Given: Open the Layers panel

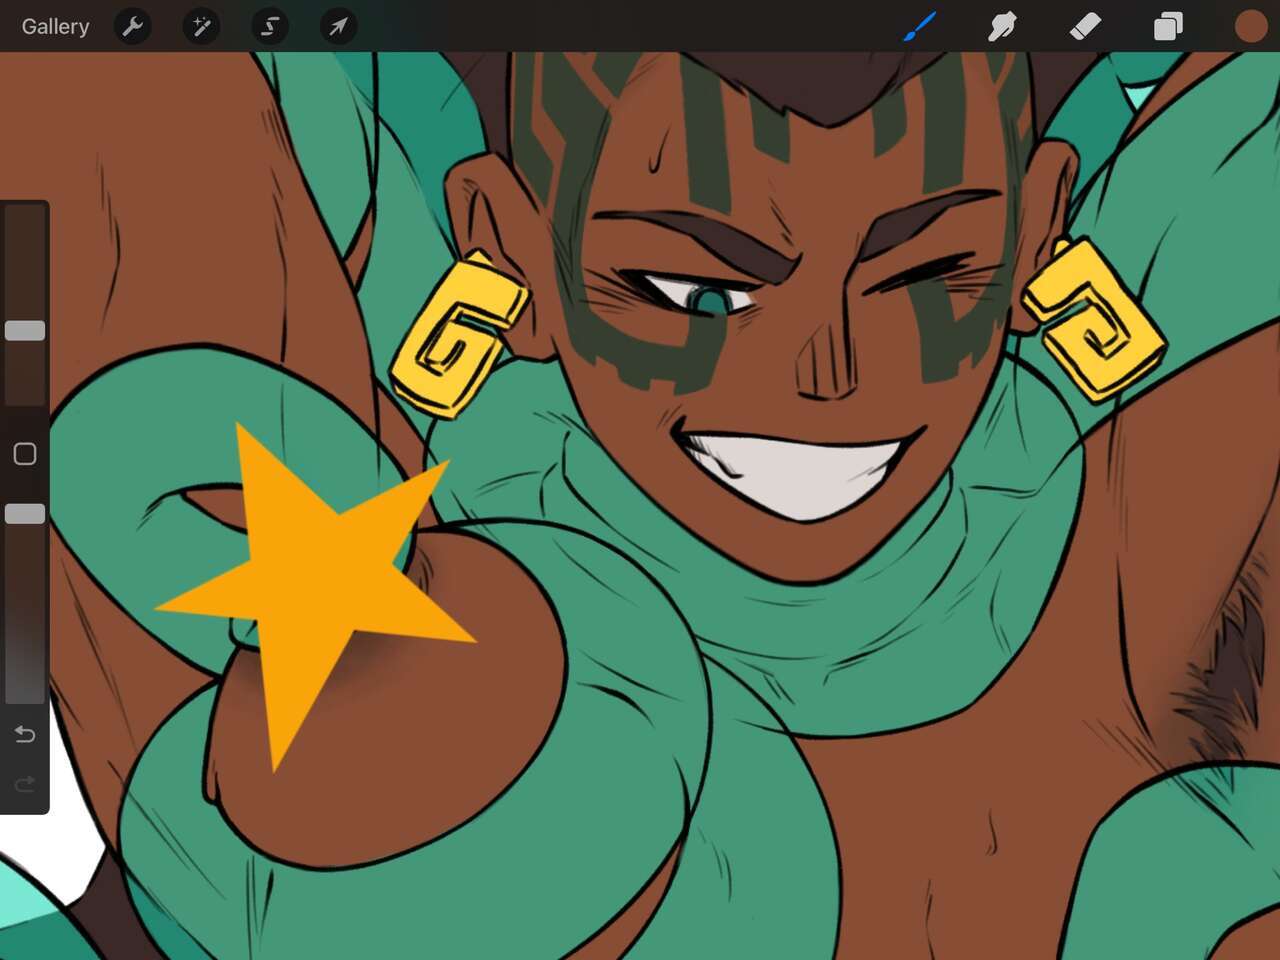Looking at the screenshot, I should (x=1168, y=27).
